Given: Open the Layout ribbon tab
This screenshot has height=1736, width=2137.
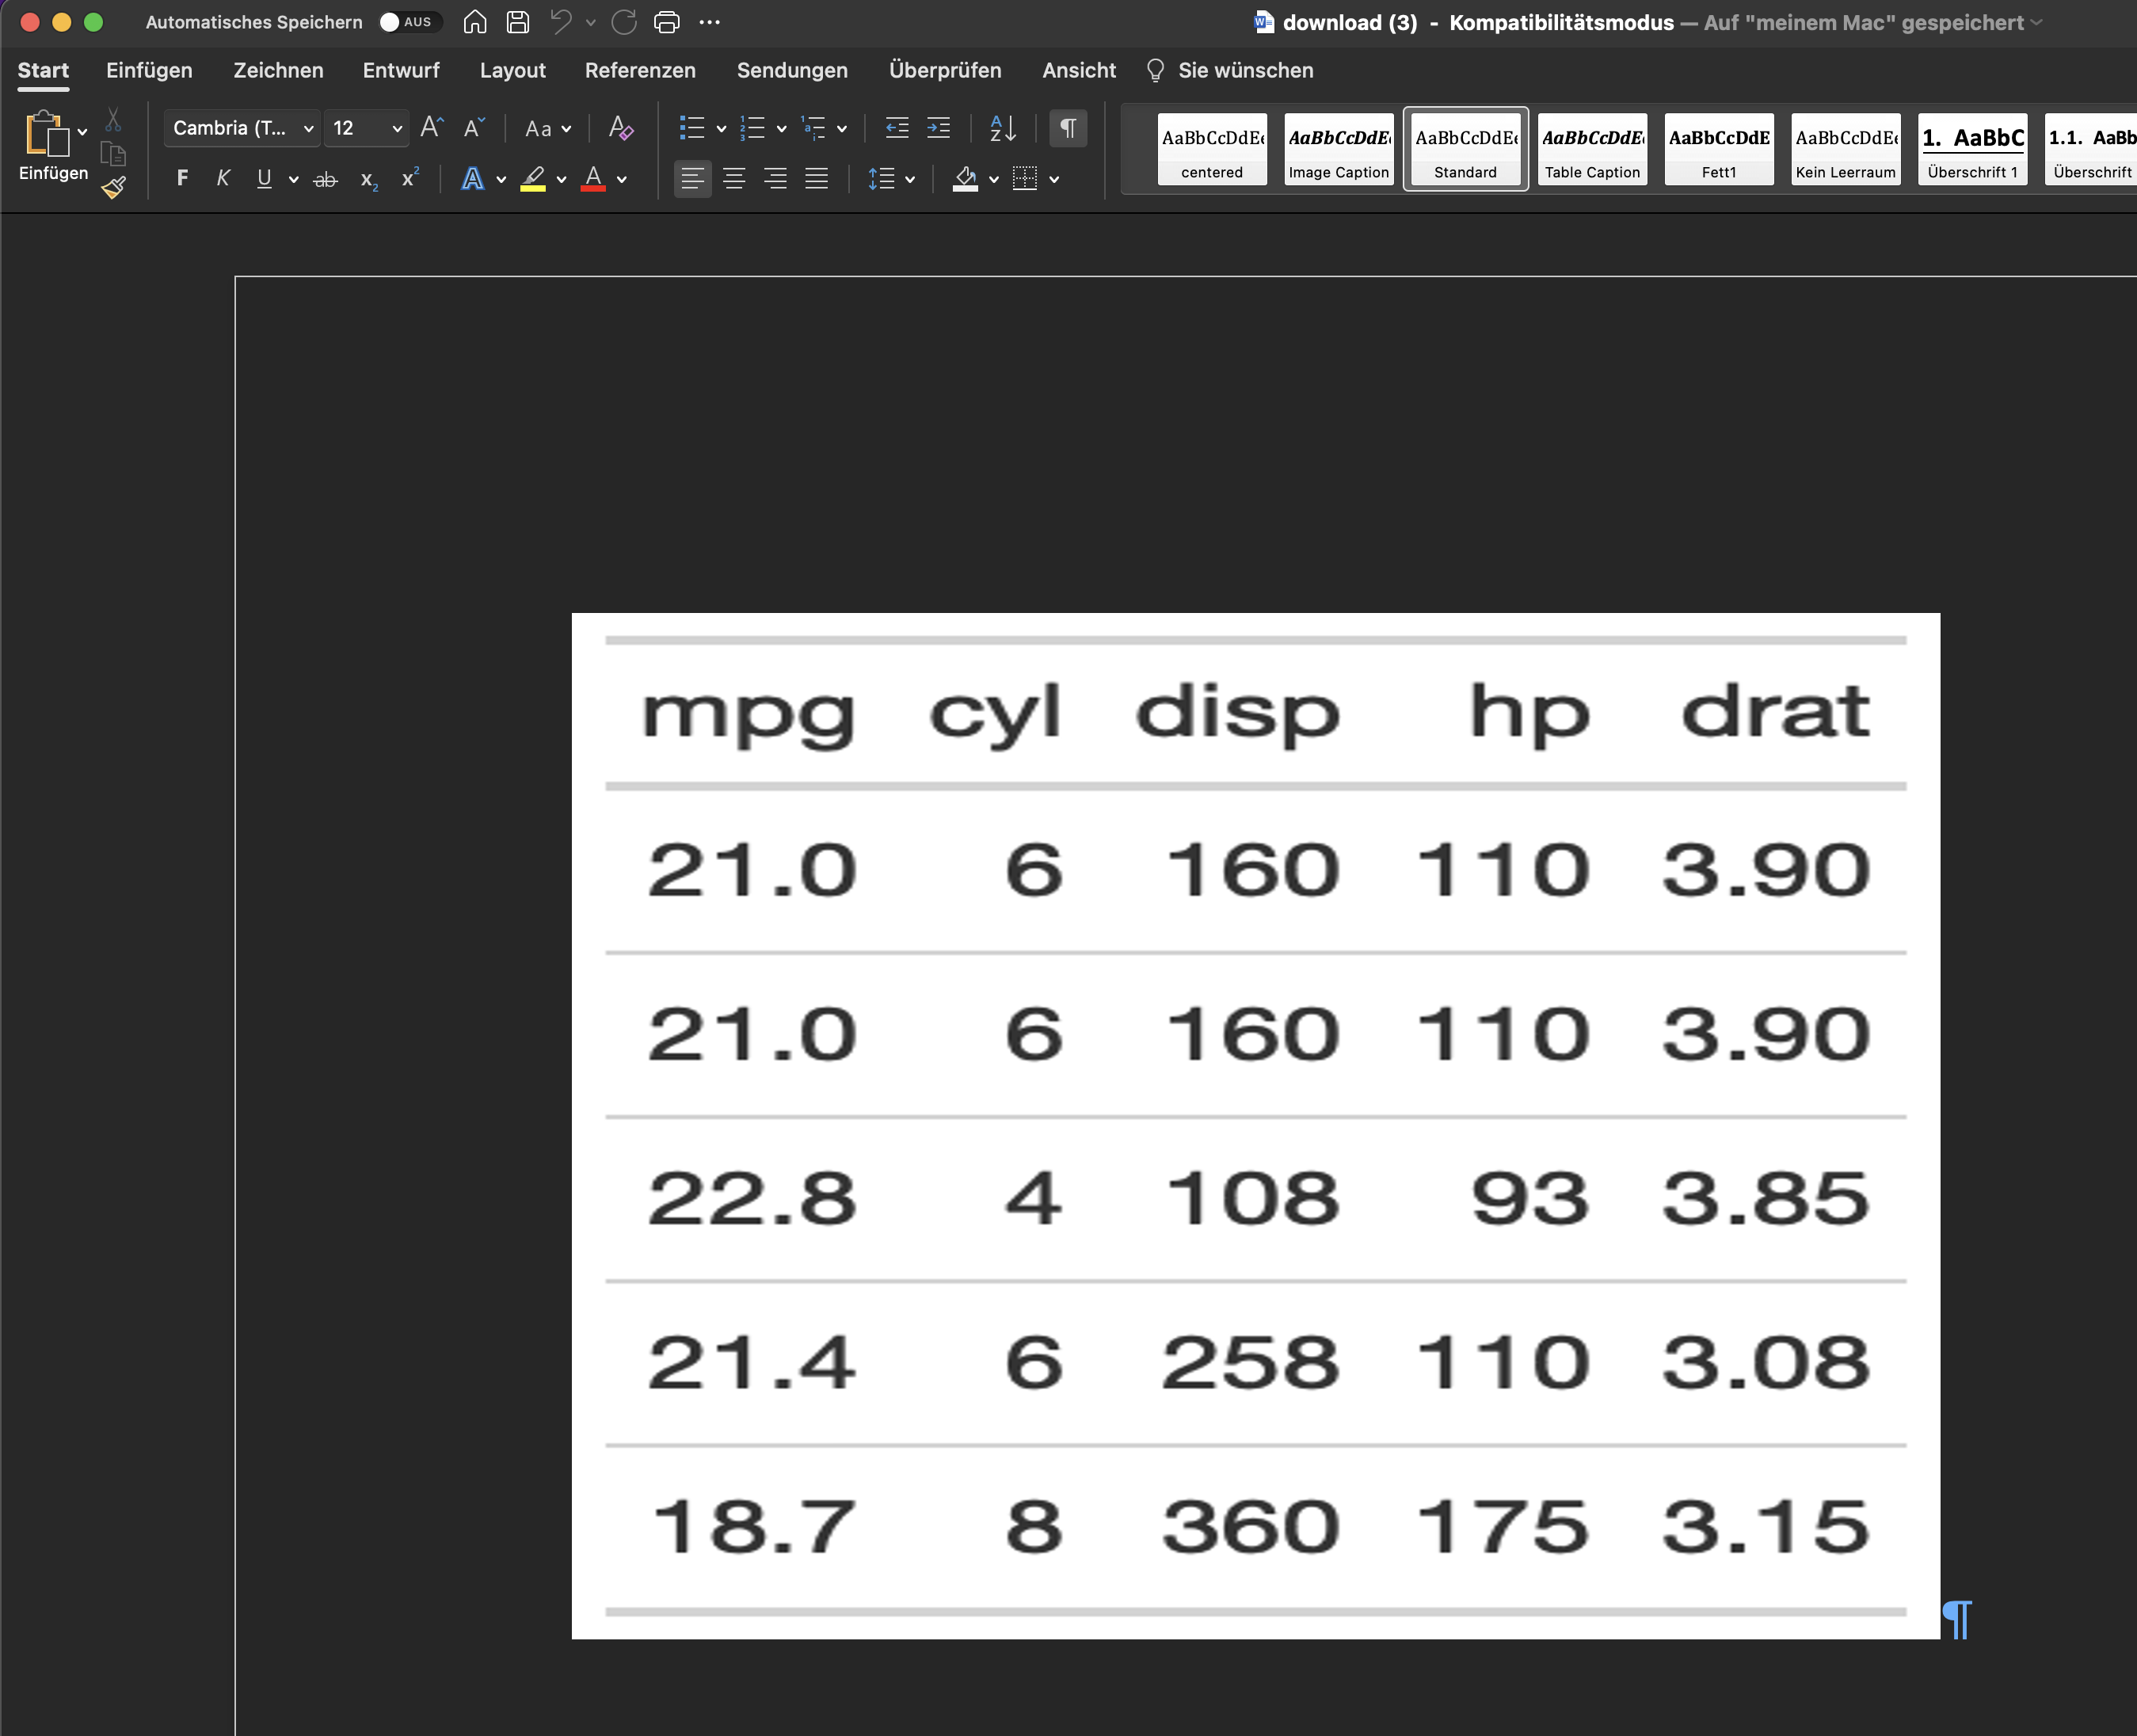Looking at the screenshot, I should 512,70.
